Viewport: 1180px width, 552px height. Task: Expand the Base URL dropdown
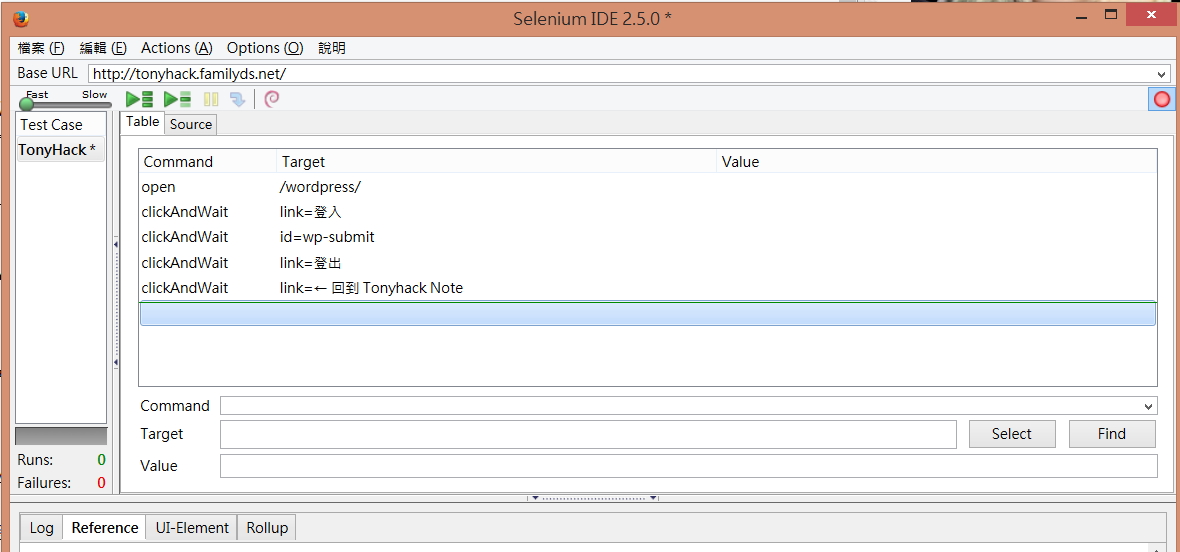click(1162, 74)
